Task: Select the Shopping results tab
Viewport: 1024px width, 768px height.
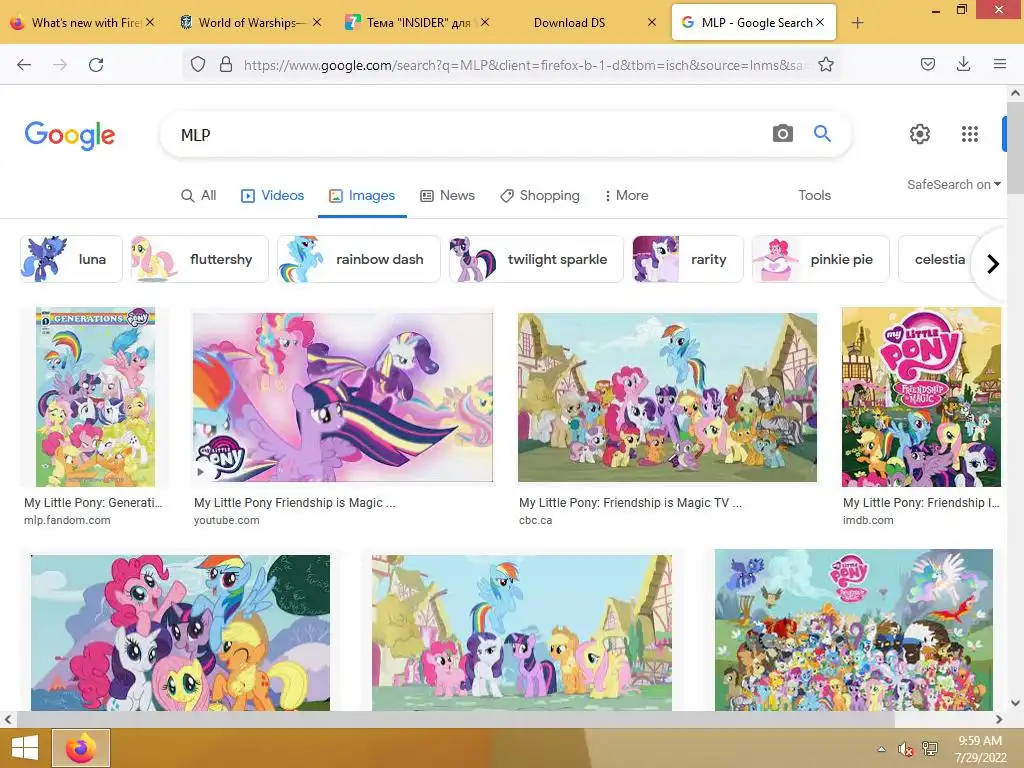Action: tap(539, 195)
